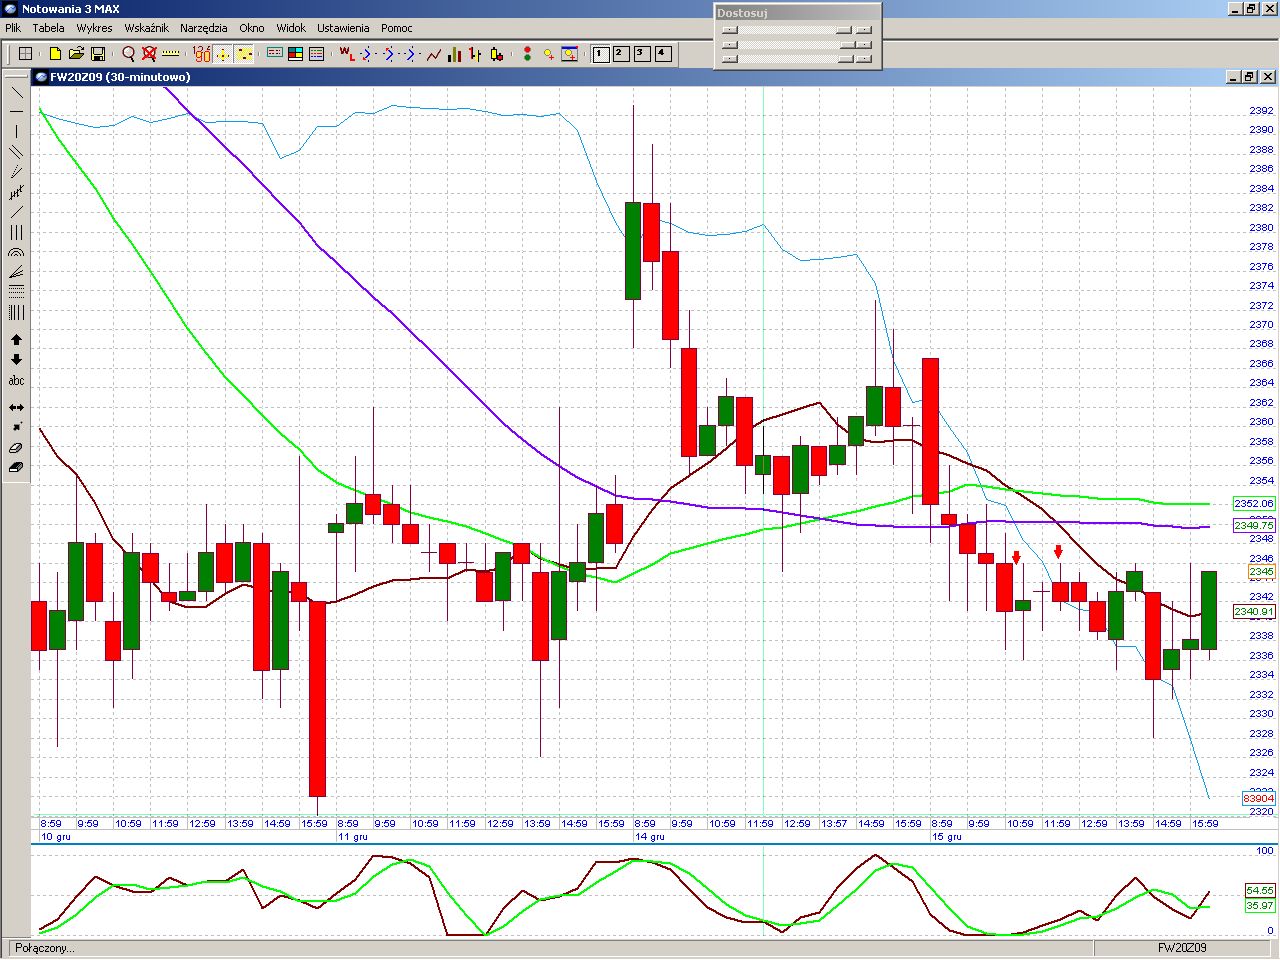Viewport: 1280px width, 960px height.
Task: Open the Wykres menu
Action: (94, 28)
